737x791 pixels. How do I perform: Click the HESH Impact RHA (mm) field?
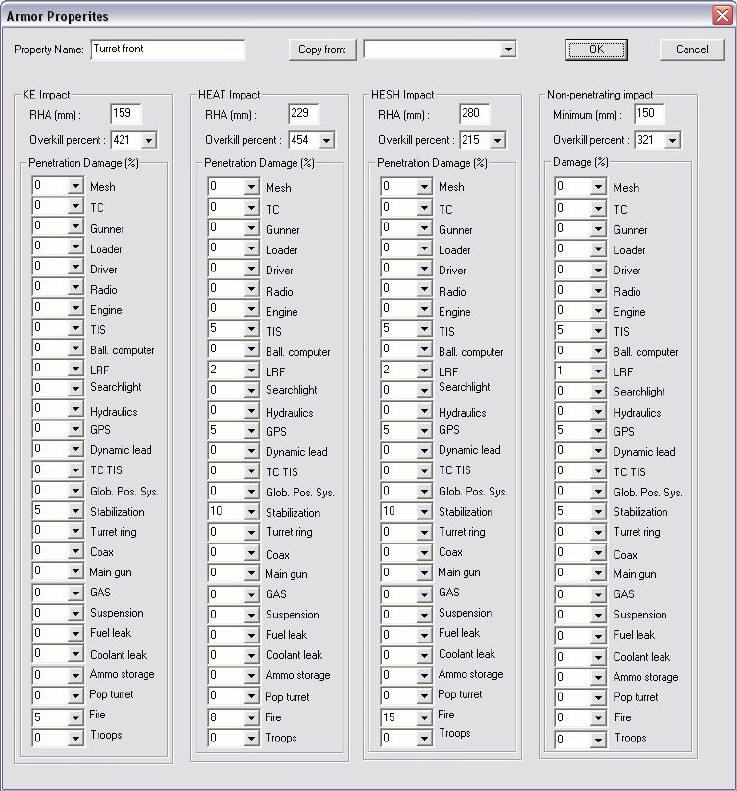pos(475,114)
